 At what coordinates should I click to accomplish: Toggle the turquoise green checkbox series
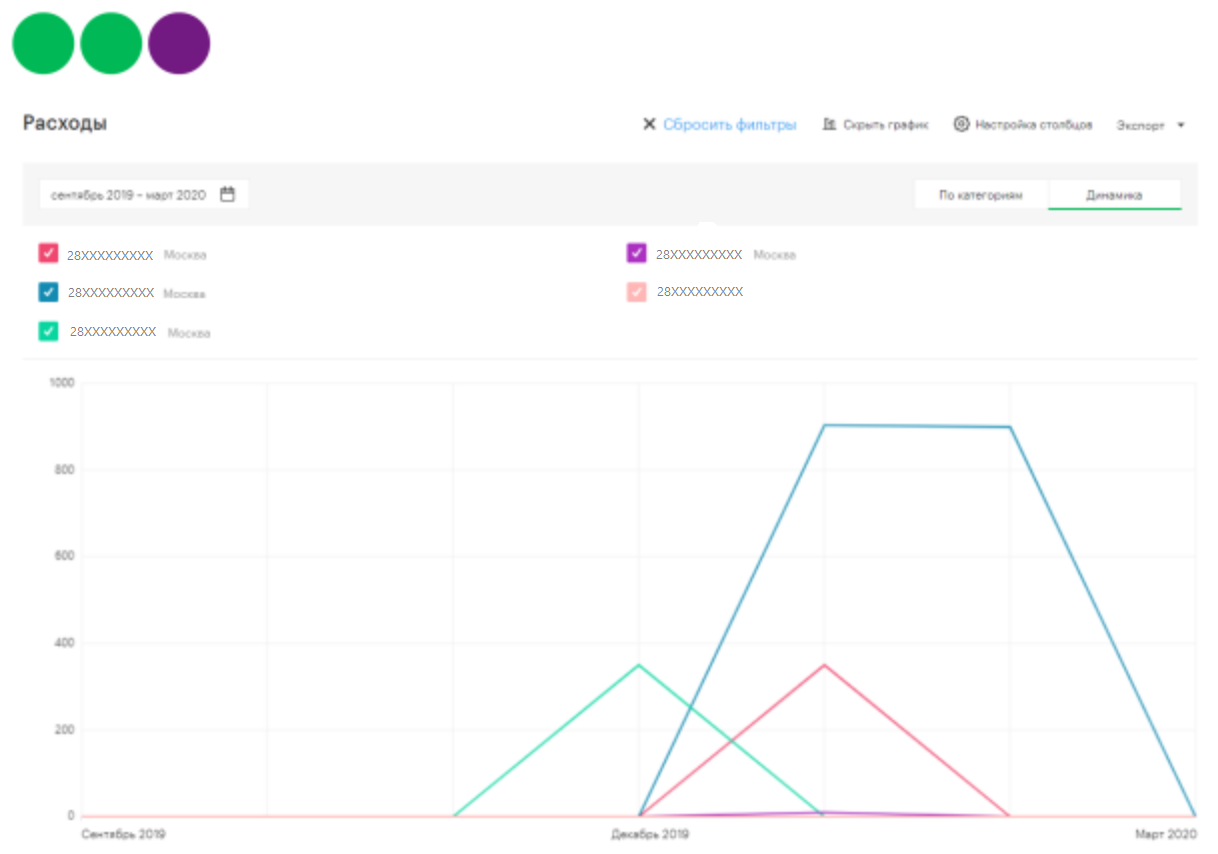(48, 331)
